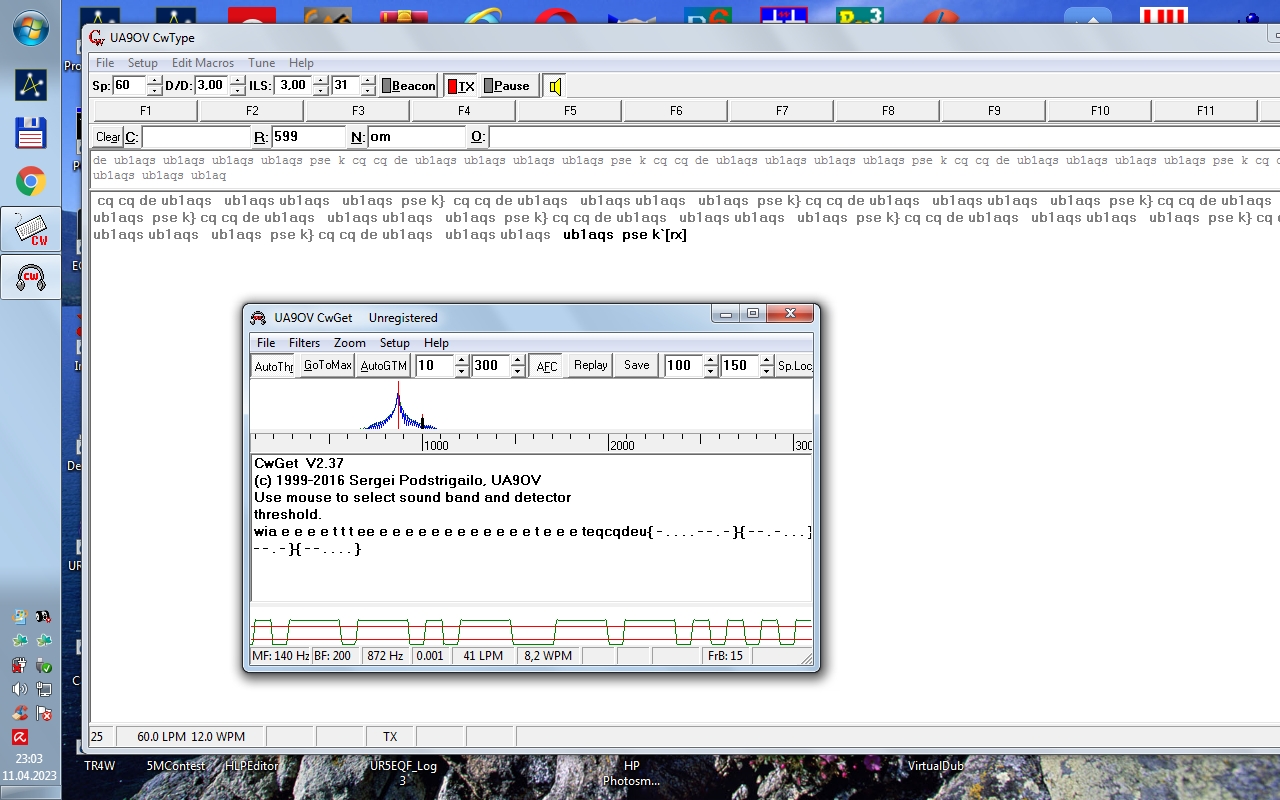The height and width of the screenshot is (800, 1280).
Task: Increase the Sp speed spinner value
Action: point(154,80)
